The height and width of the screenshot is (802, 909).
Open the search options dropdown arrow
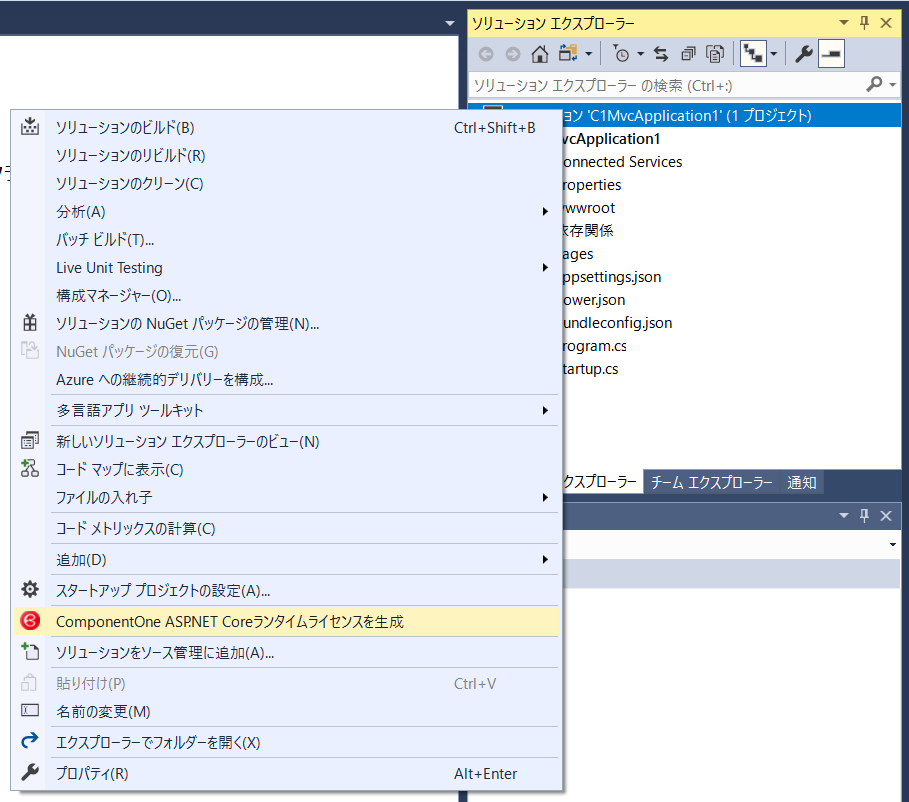893,85
